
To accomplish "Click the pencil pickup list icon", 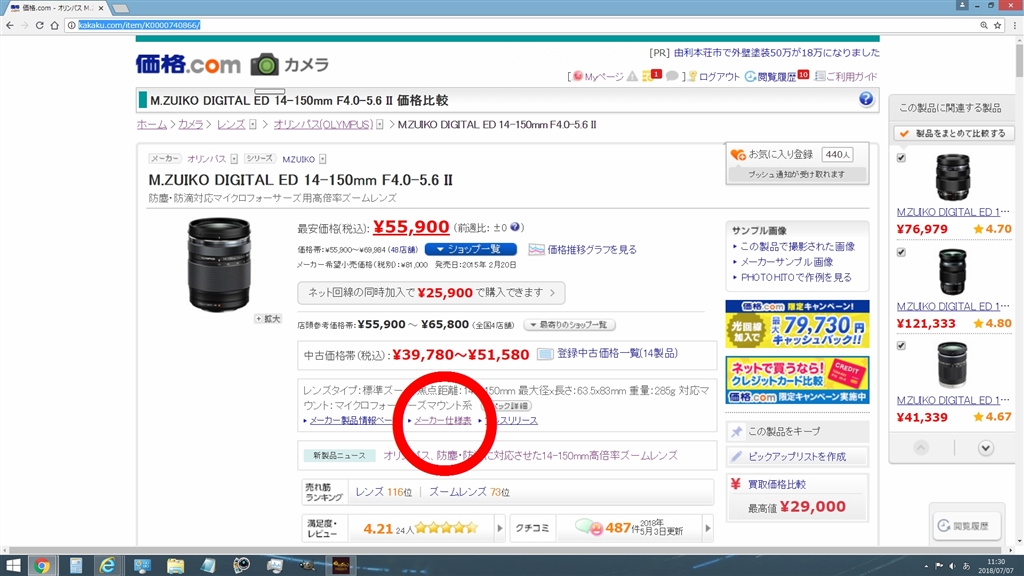I will pos(737,456).
